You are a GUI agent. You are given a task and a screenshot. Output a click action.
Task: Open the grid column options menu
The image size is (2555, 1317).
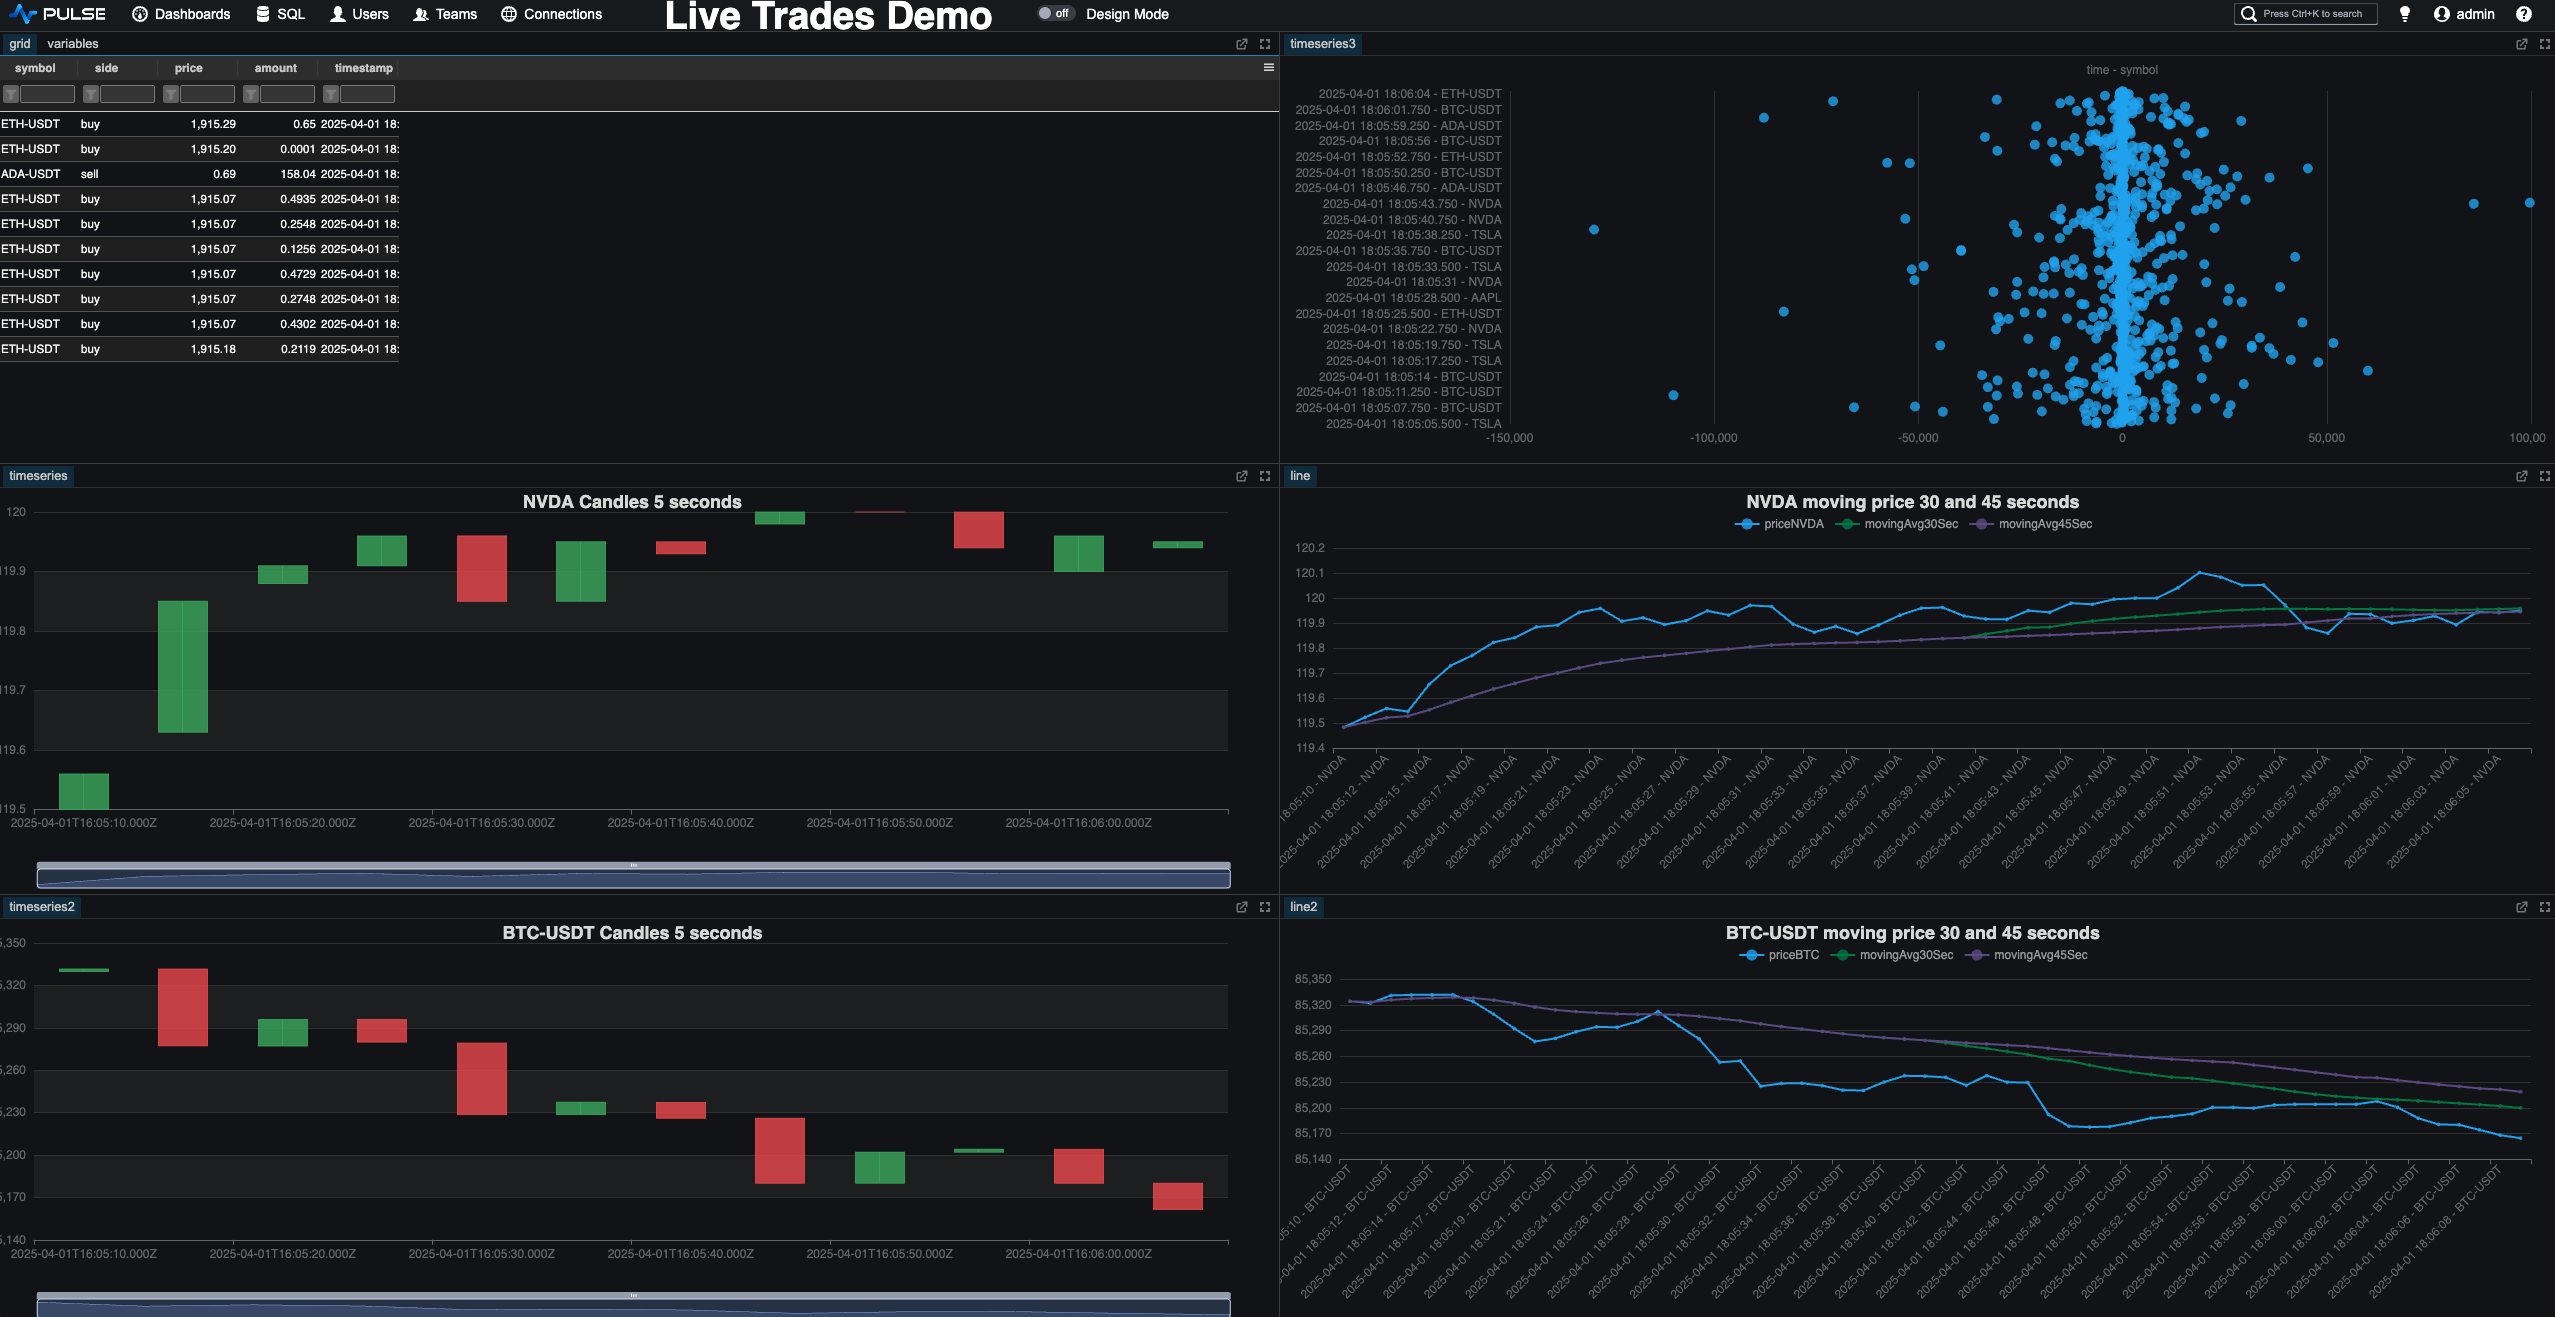[1268, 68]
